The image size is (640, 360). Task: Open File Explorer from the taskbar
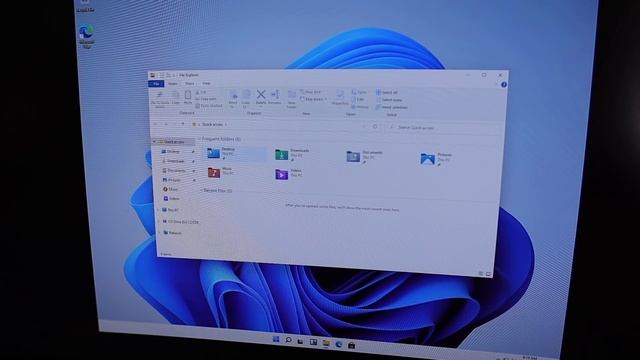point(326,343)
